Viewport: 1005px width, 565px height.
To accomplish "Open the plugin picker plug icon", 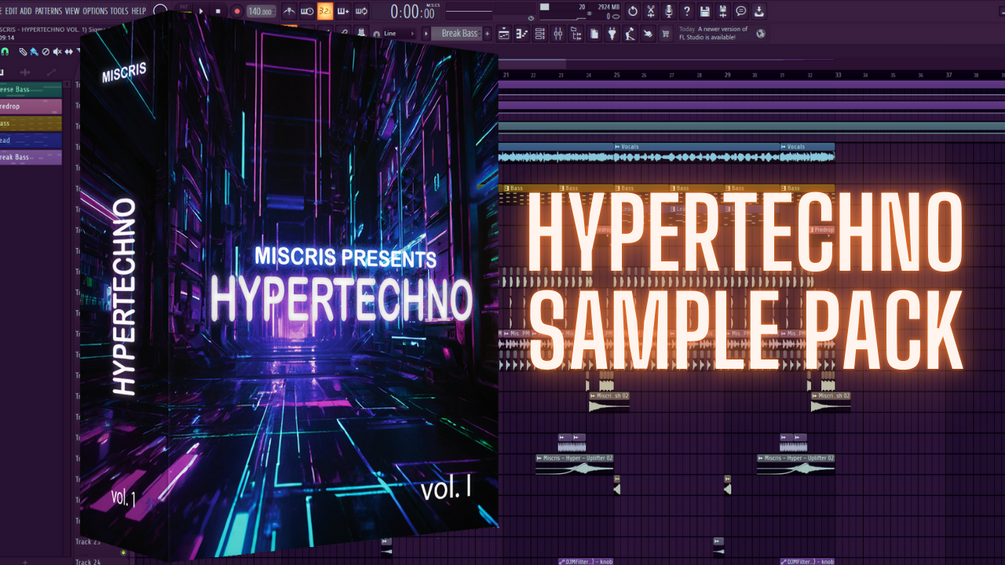I will 612,33.
